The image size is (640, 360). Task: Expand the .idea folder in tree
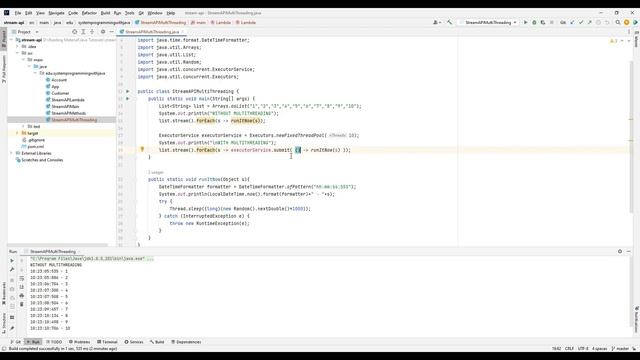[x=18, y=47]
